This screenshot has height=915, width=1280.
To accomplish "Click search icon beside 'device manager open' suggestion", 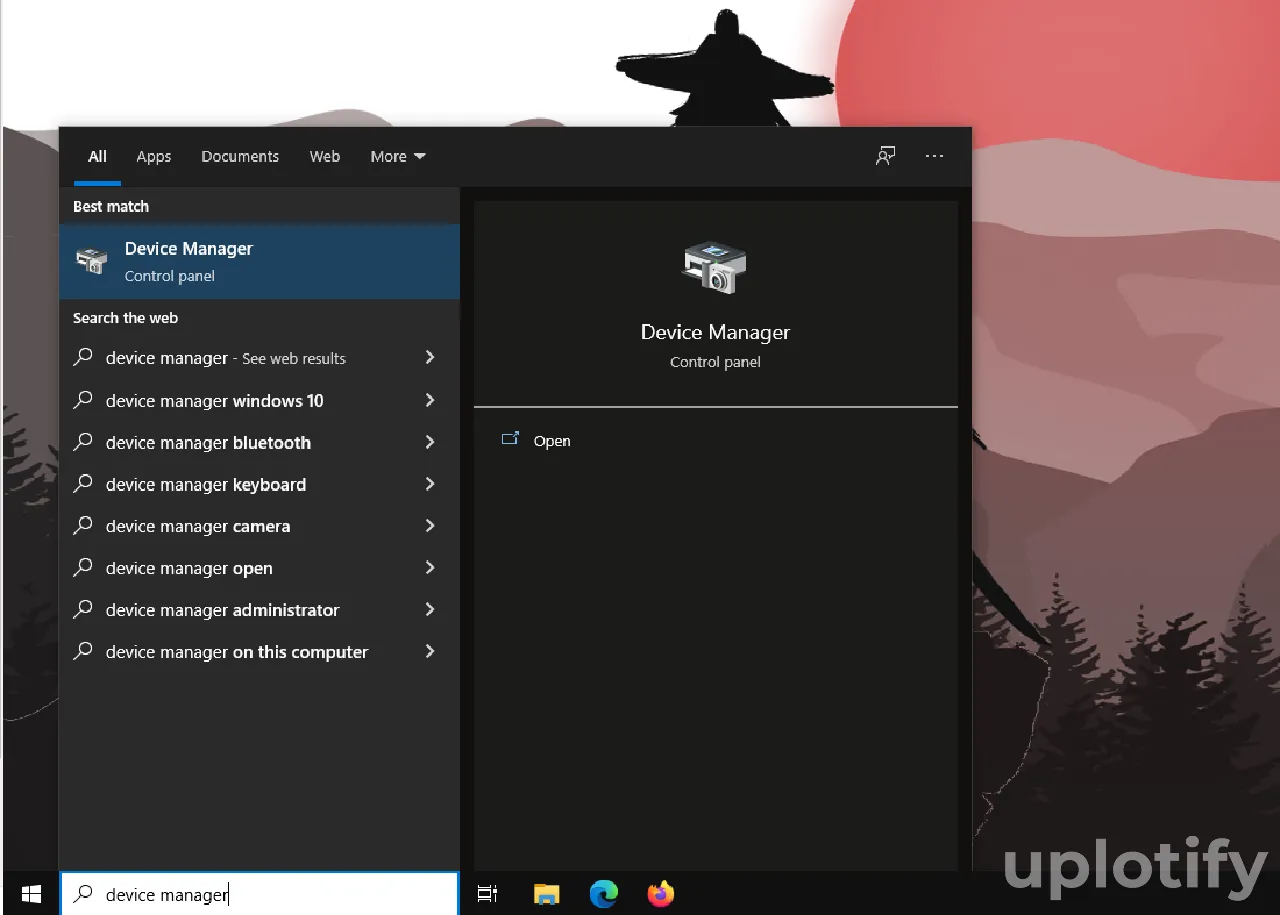I will pyautogui.click(x=84, y=567).
